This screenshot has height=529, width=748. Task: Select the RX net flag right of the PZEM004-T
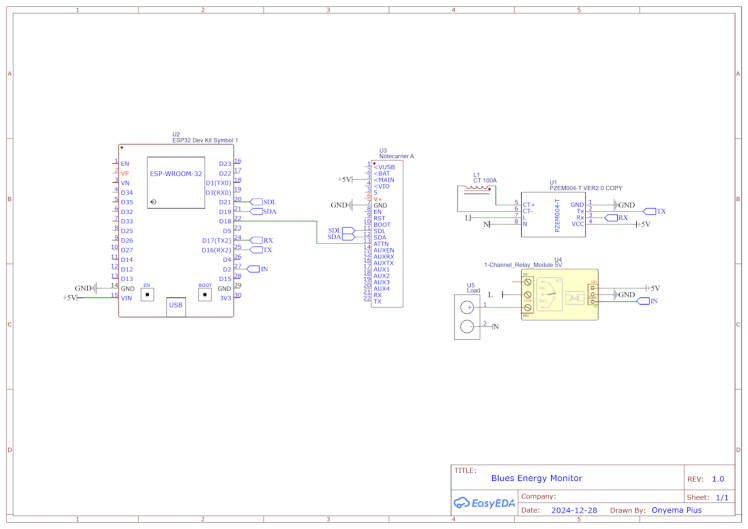pos(616,218)
